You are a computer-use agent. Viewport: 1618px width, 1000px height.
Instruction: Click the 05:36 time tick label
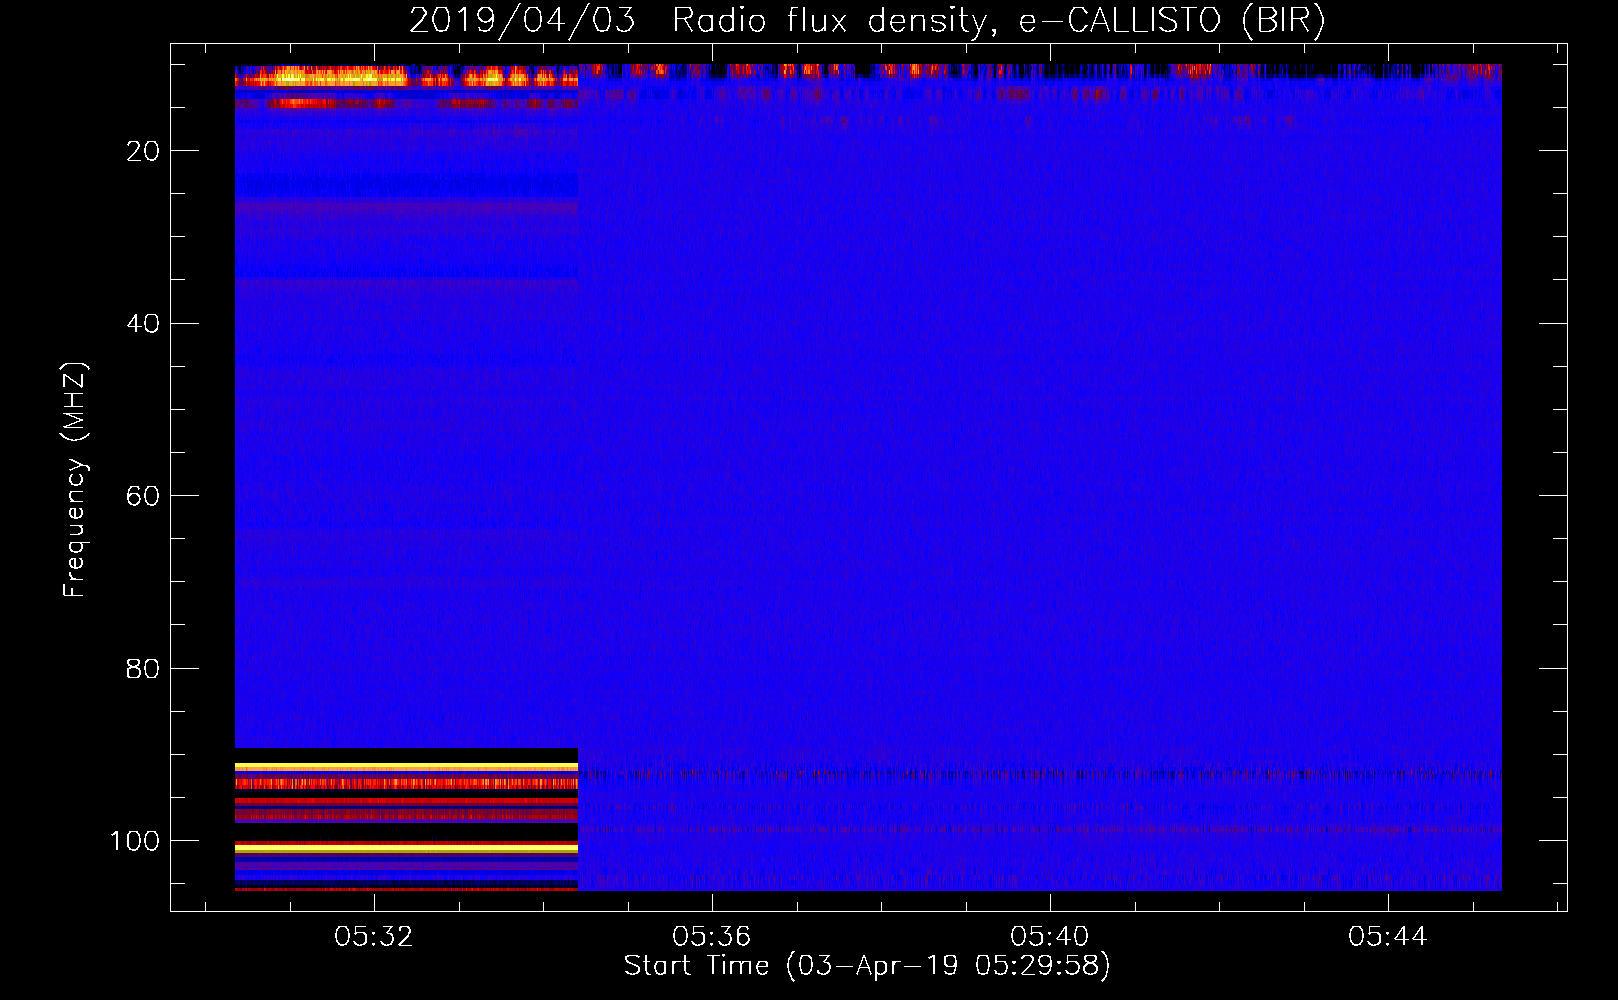coord(711,937)
